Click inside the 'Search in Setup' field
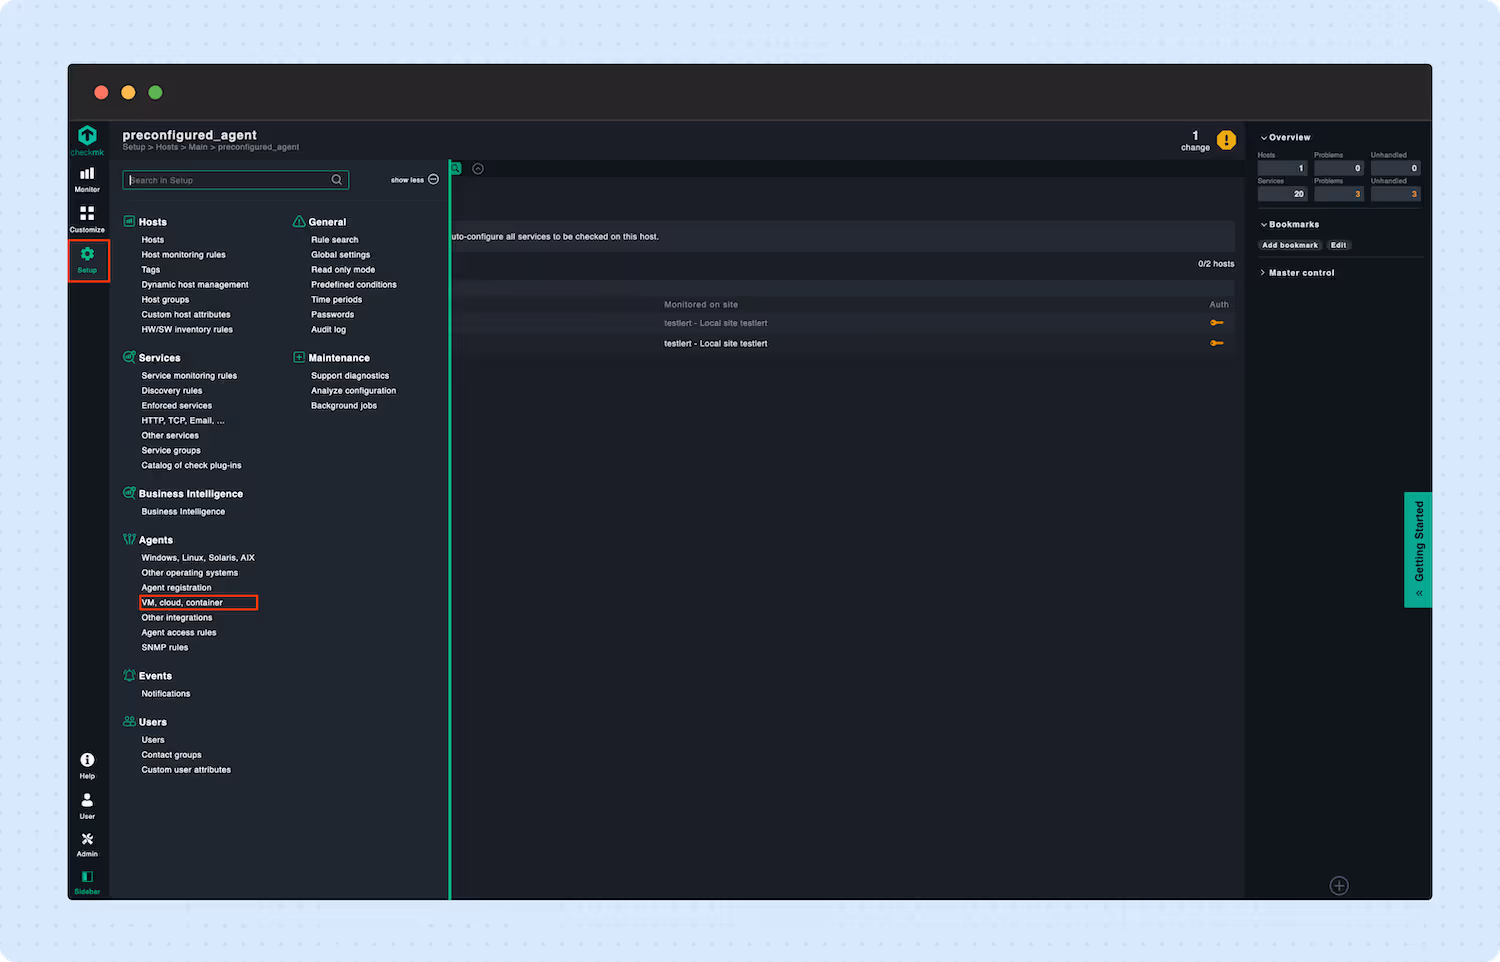The width and height of the screenshot is (1500, 962). (220, 180)
